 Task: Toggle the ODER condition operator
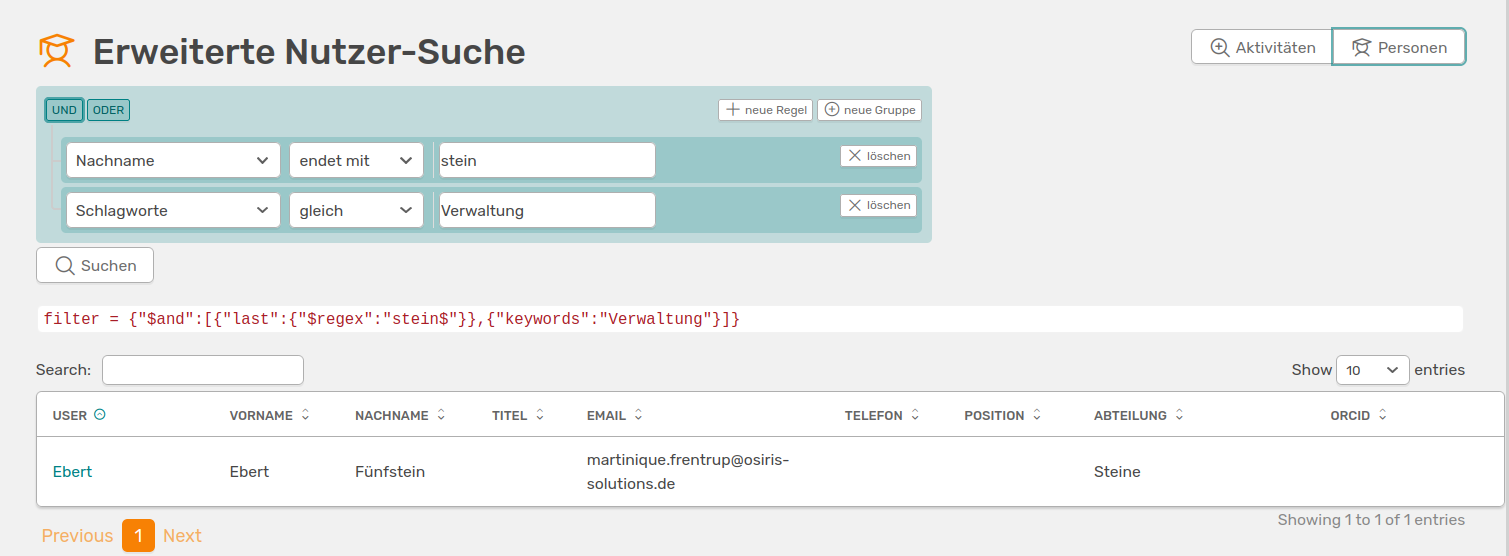108,110
